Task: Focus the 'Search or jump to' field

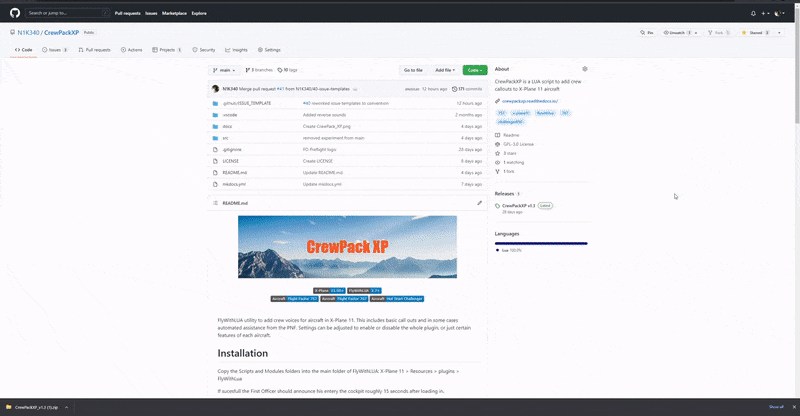Action: point(67,13)
